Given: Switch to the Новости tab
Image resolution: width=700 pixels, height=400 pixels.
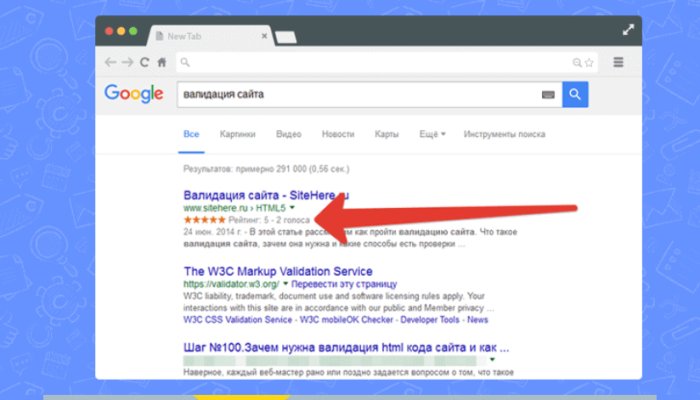Looking at the screenshot, I should tap(338, 134).
